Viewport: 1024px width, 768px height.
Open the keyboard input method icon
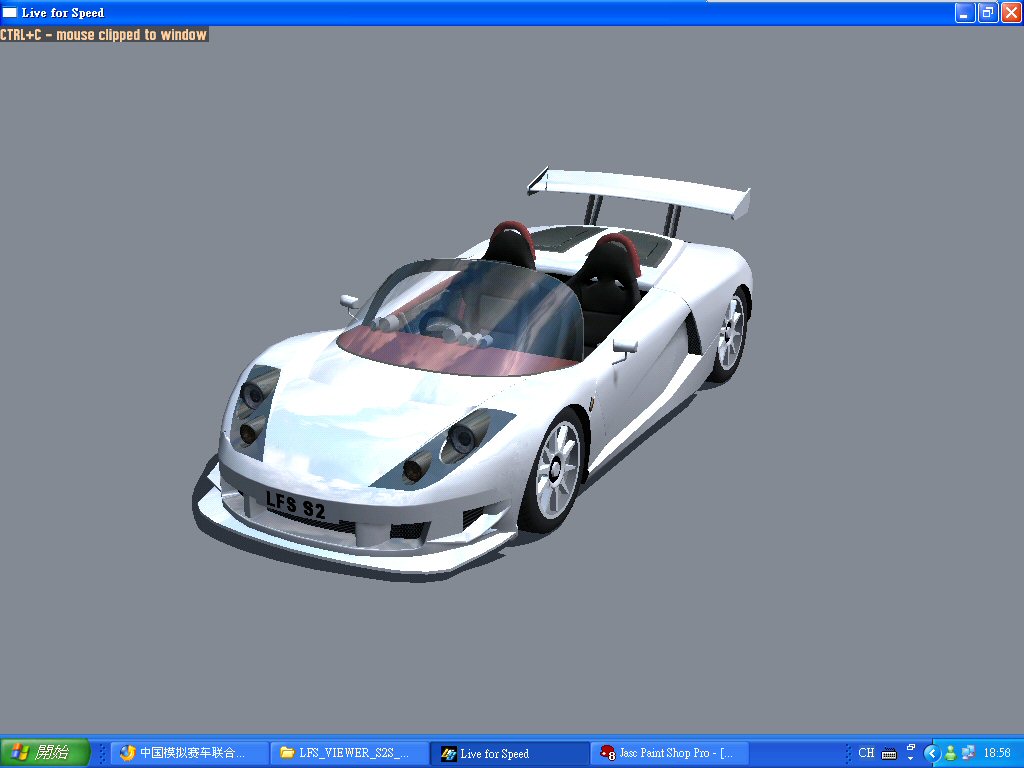pyautogui.click(x=889, y=754)
